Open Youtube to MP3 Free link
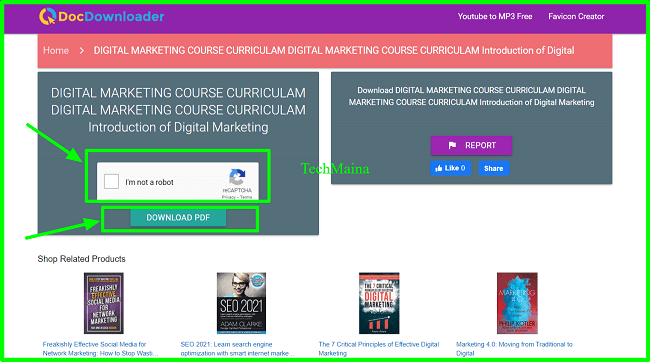Image resolution: width=650 pixels, height=362 pixels. pos(495,17)
